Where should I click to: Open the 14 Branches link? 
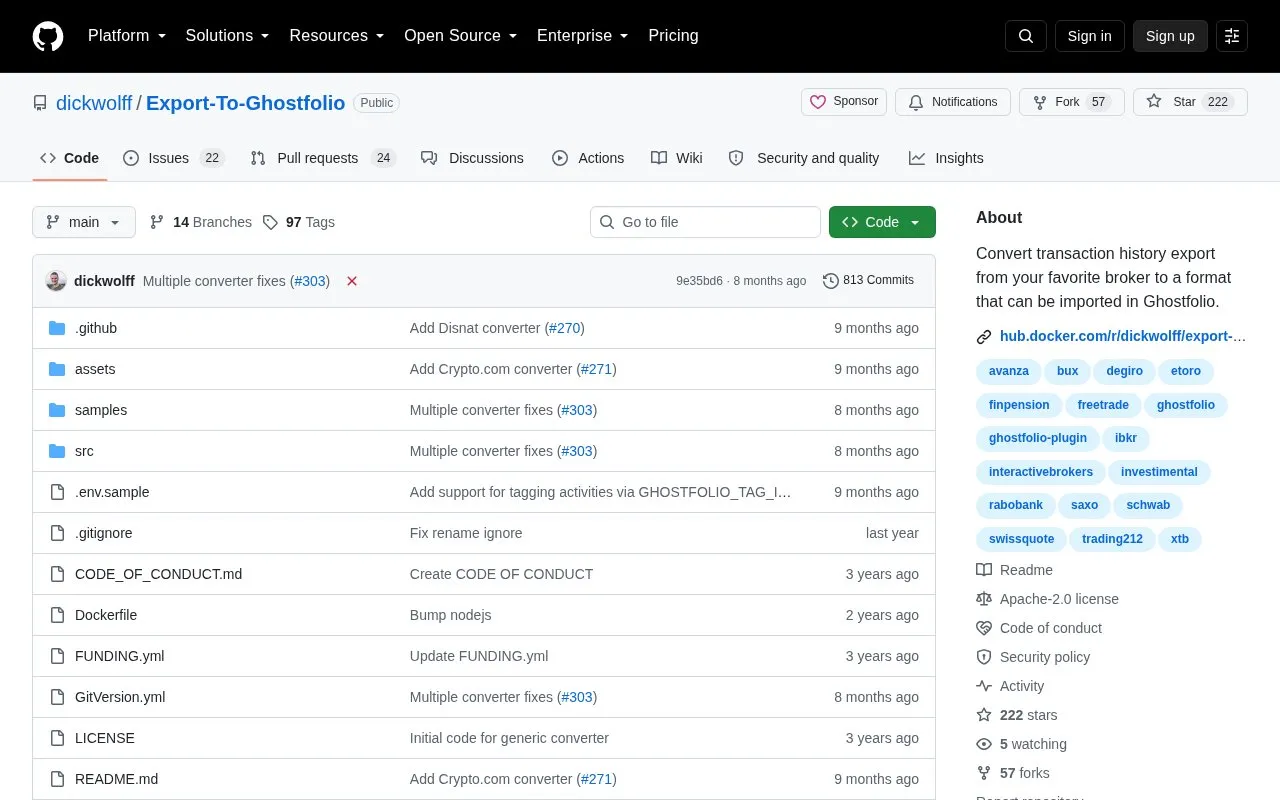coord(201,222)
